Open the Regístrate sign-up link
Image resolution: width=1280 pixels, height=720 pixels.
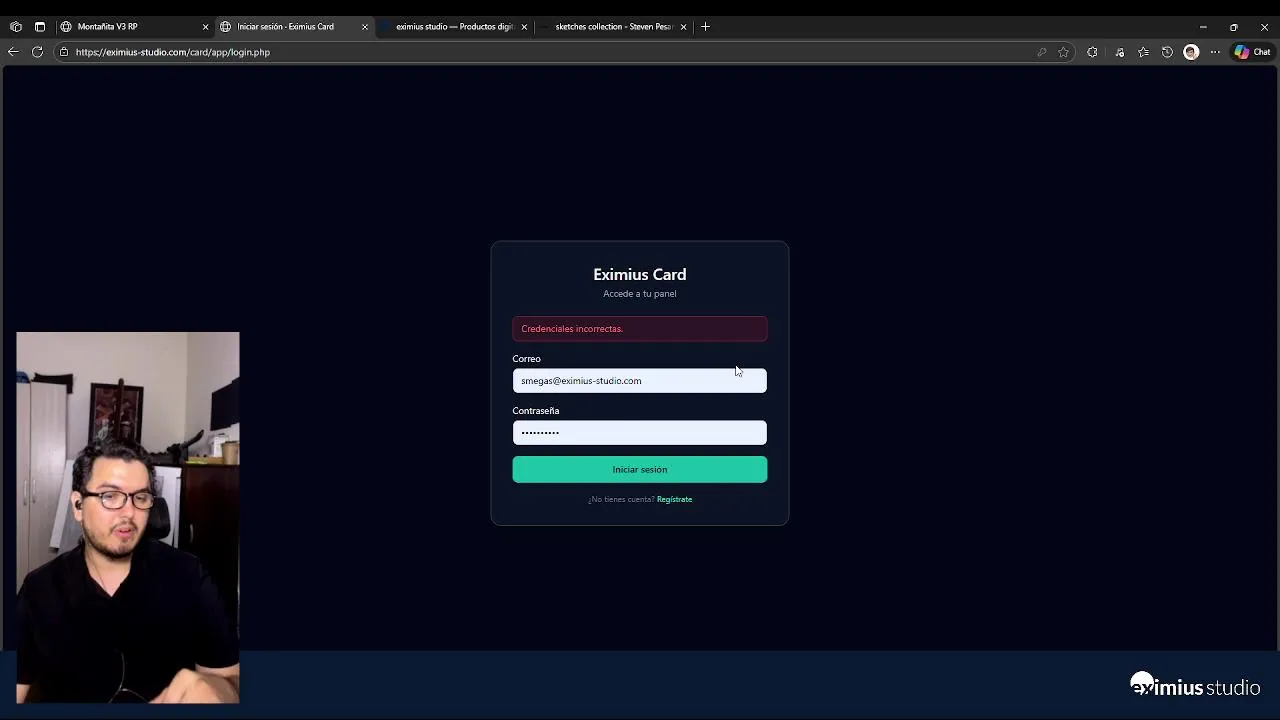(674, 499)
